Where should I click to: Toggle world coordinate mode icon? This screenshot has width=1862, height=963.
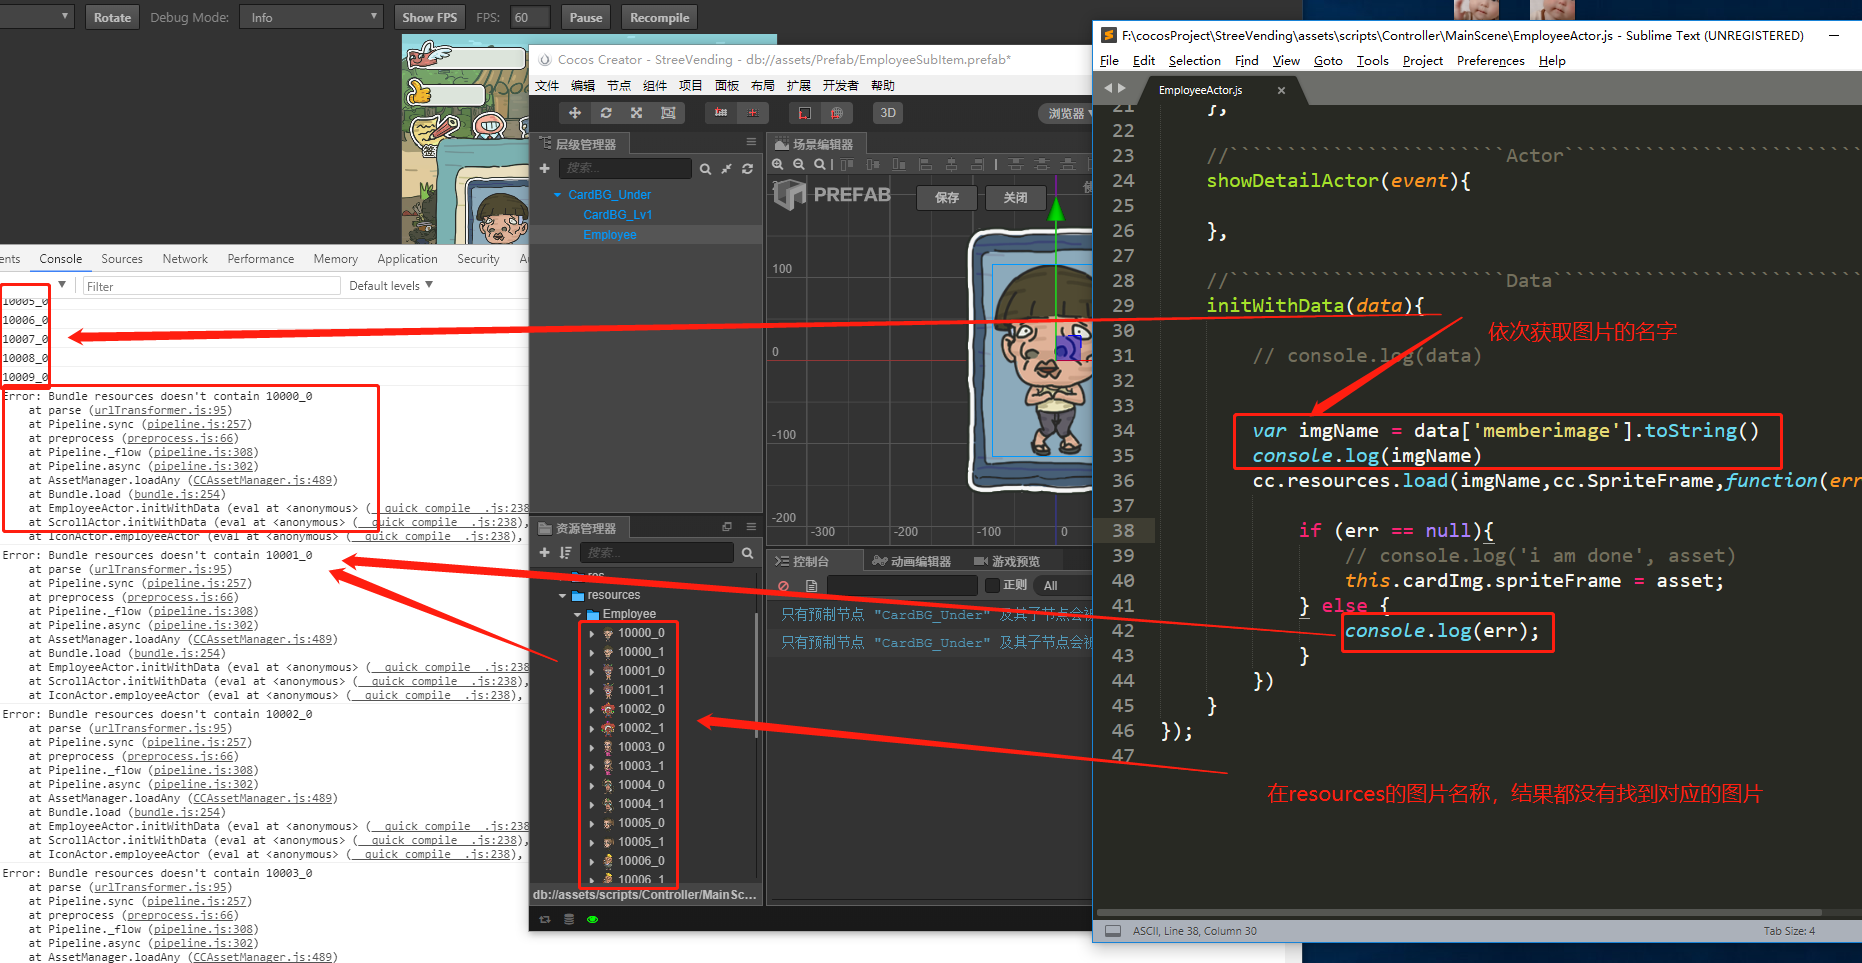coord(837,113)
